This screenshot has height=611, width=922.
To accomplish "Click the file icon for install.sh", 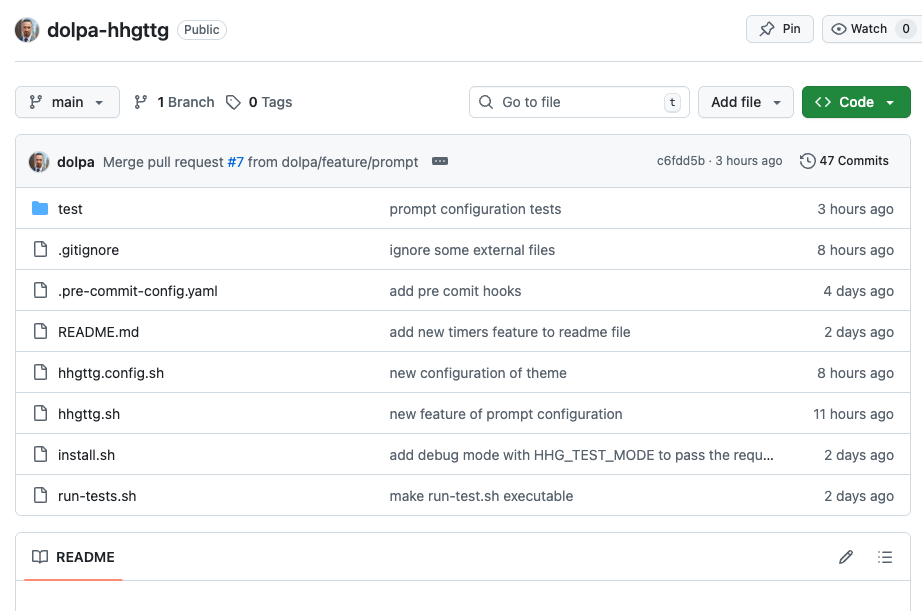I will point(40,455).
